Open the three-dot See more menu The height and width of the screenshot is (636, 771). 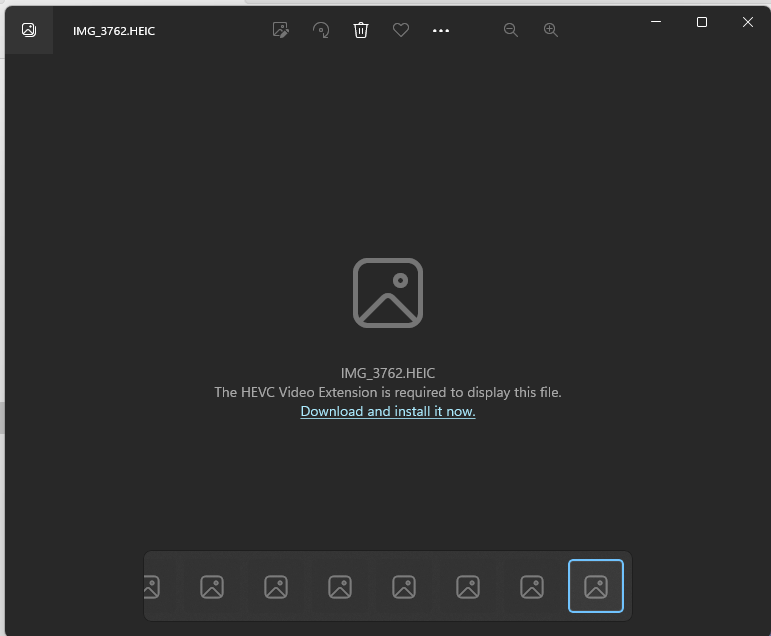(x=441, y=30)
